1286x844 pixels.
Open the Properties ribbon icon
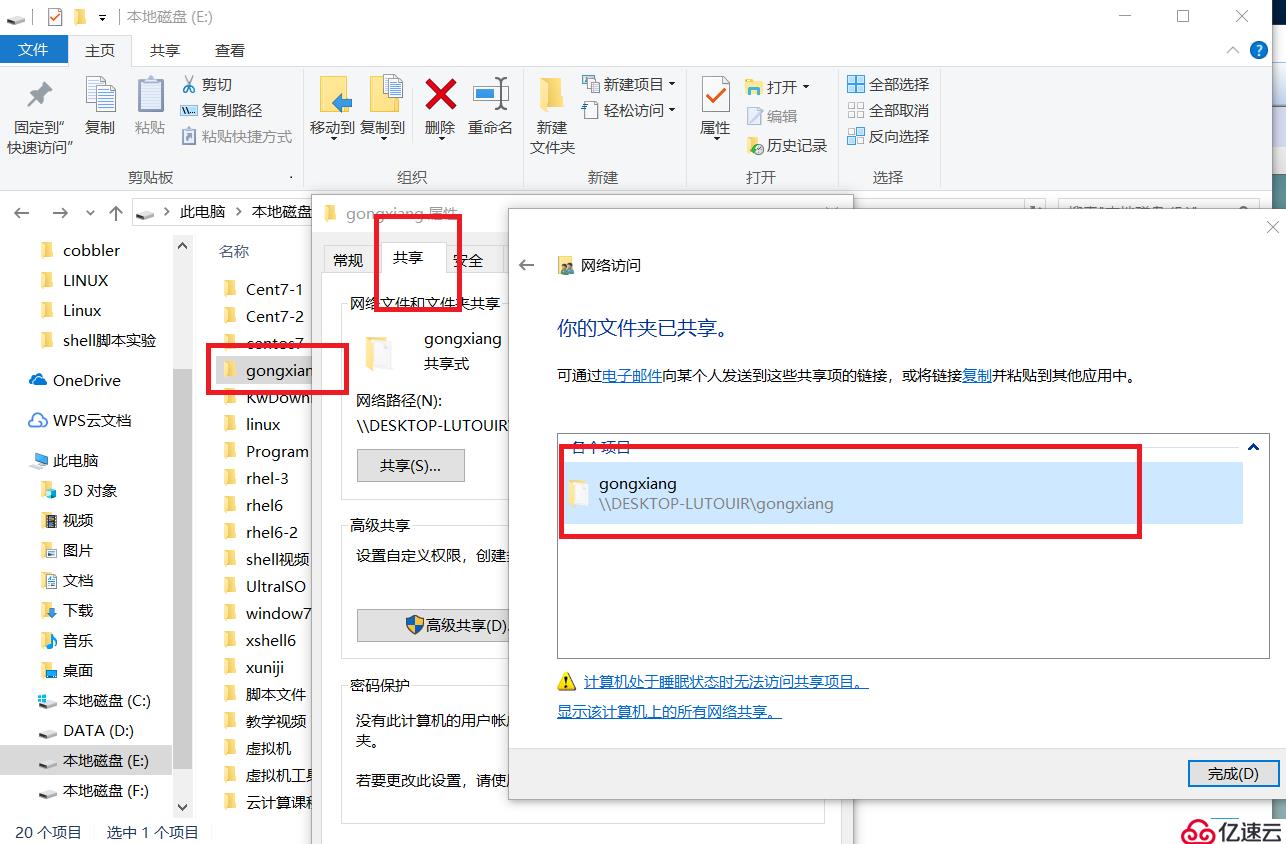coord(715,97)
